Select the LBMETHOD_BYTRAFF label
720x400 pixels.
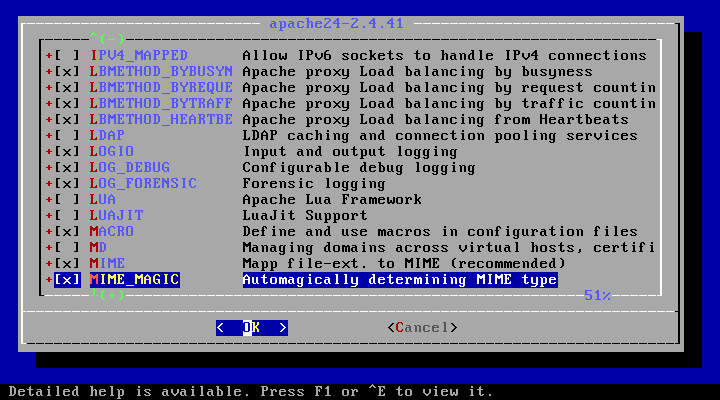(x=161, y=104)
